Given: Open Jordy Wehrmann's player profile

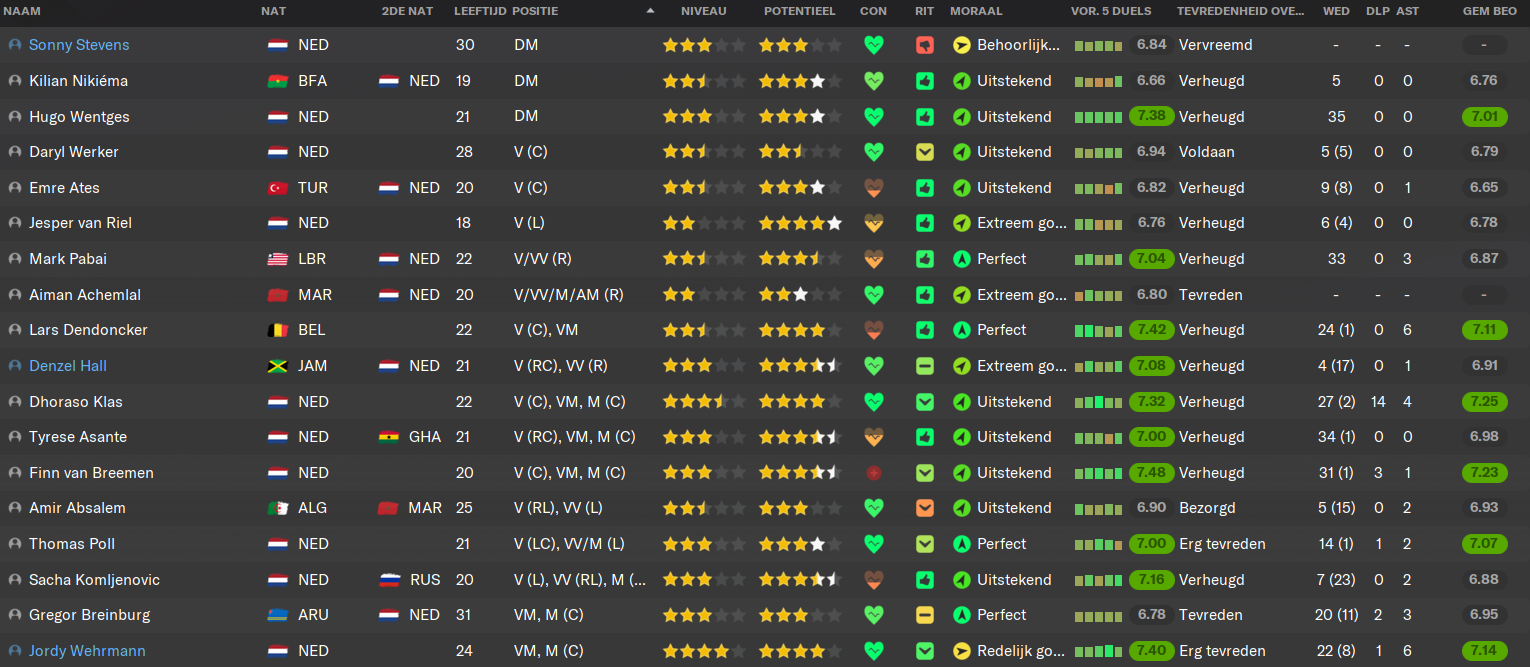Looking at the screenshot, I should tap(87, 651).
